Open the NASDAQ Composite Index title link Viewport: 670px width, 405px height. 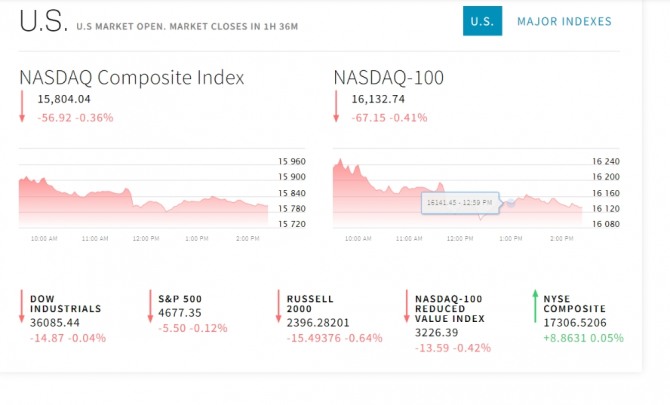131,77
